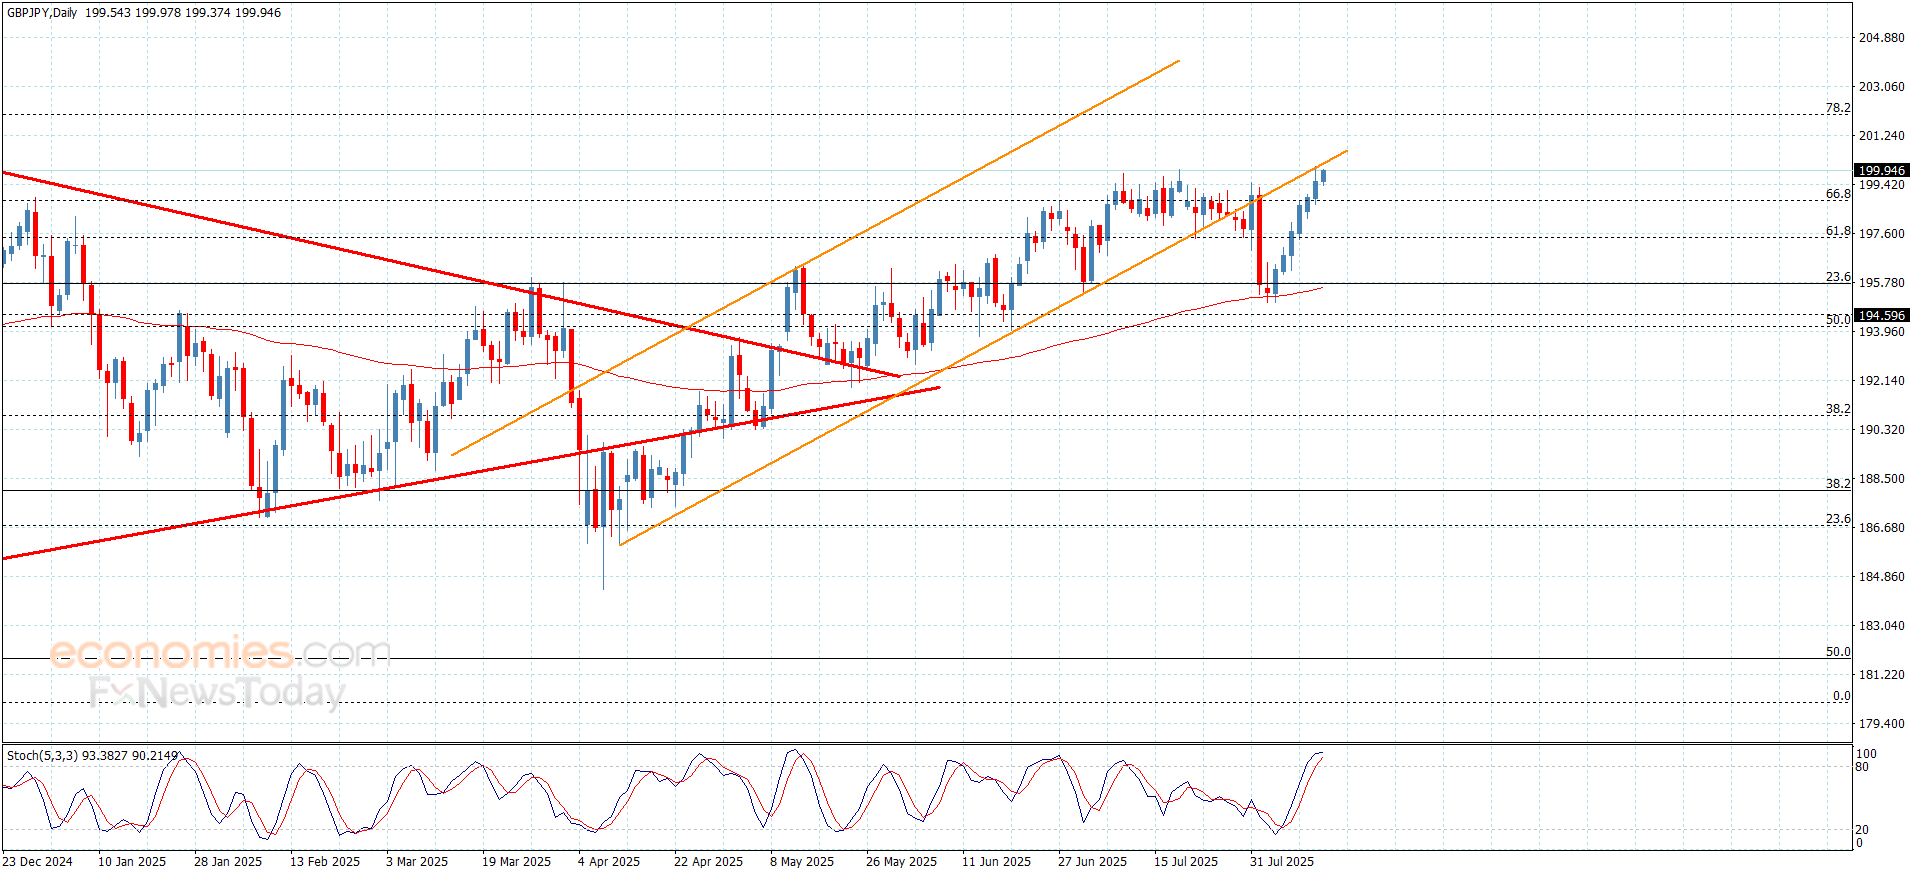The width and height of the screenshot is (1916, 874).
Task: Click the 27 Jun 2025 date label
Action: coord(1092,862)
